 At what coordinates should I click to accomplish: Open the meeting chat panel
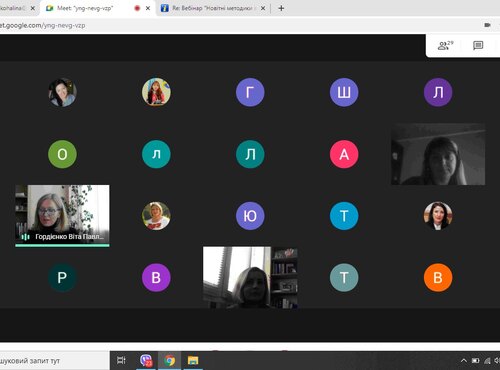pos(478,45)
